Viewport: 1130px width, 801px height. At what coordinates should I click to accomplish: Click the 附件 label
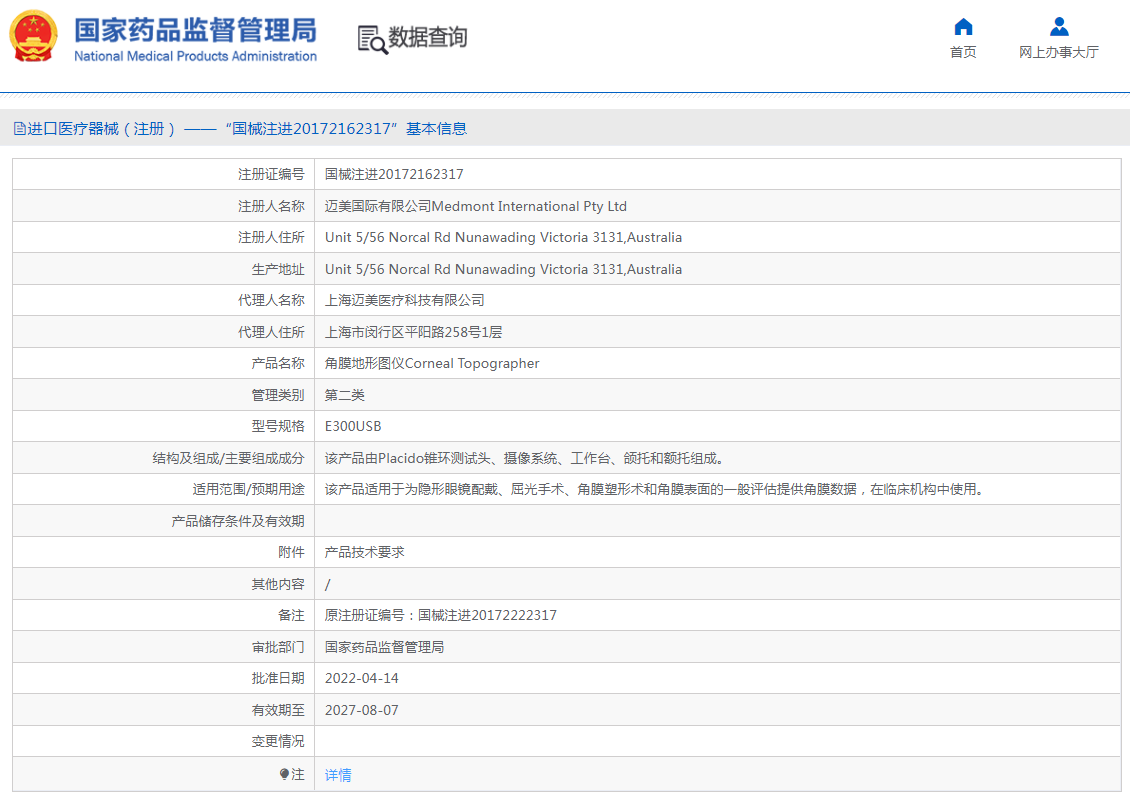[291, 552]
